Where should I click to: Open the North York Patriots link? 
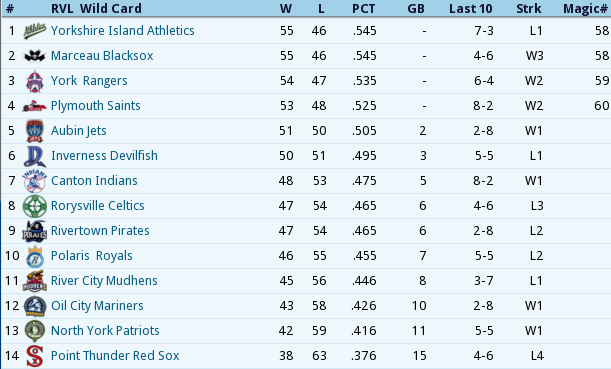click(x=105, y=330)
